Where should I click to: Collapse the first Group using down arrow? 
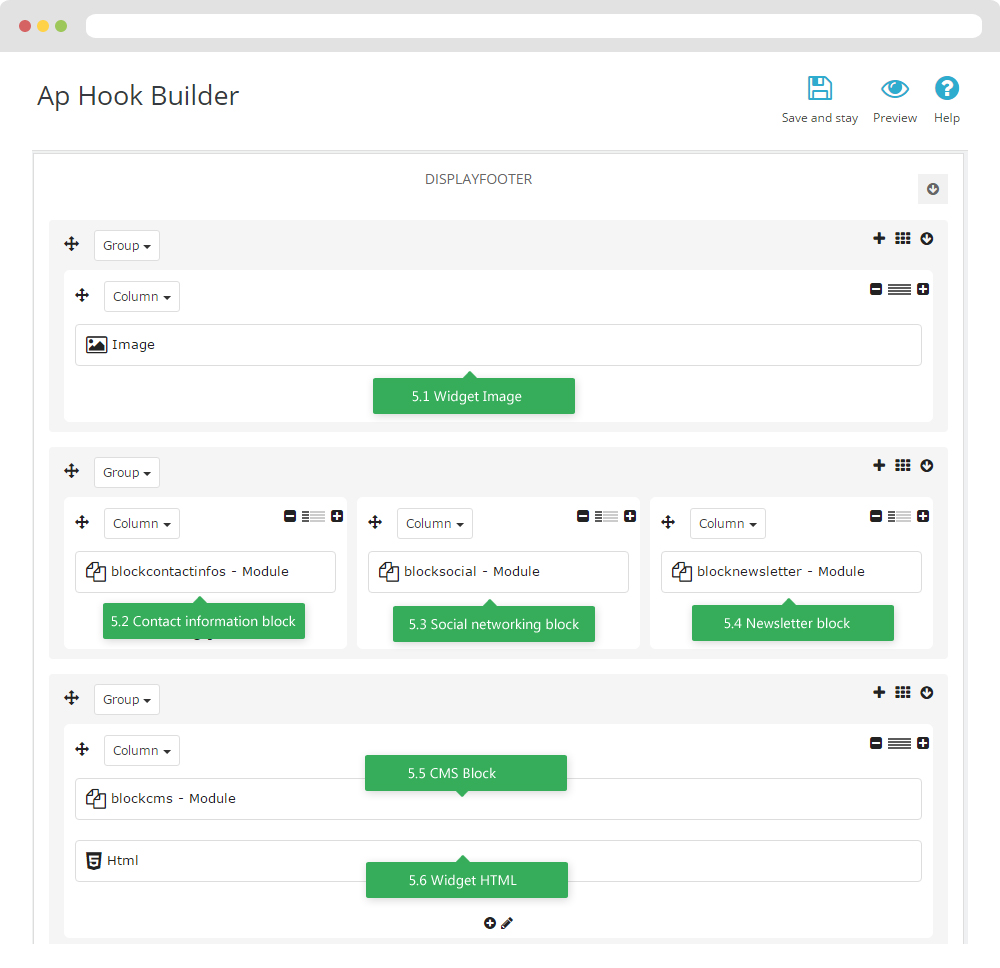pyautogui.click(x=927, y=238)
